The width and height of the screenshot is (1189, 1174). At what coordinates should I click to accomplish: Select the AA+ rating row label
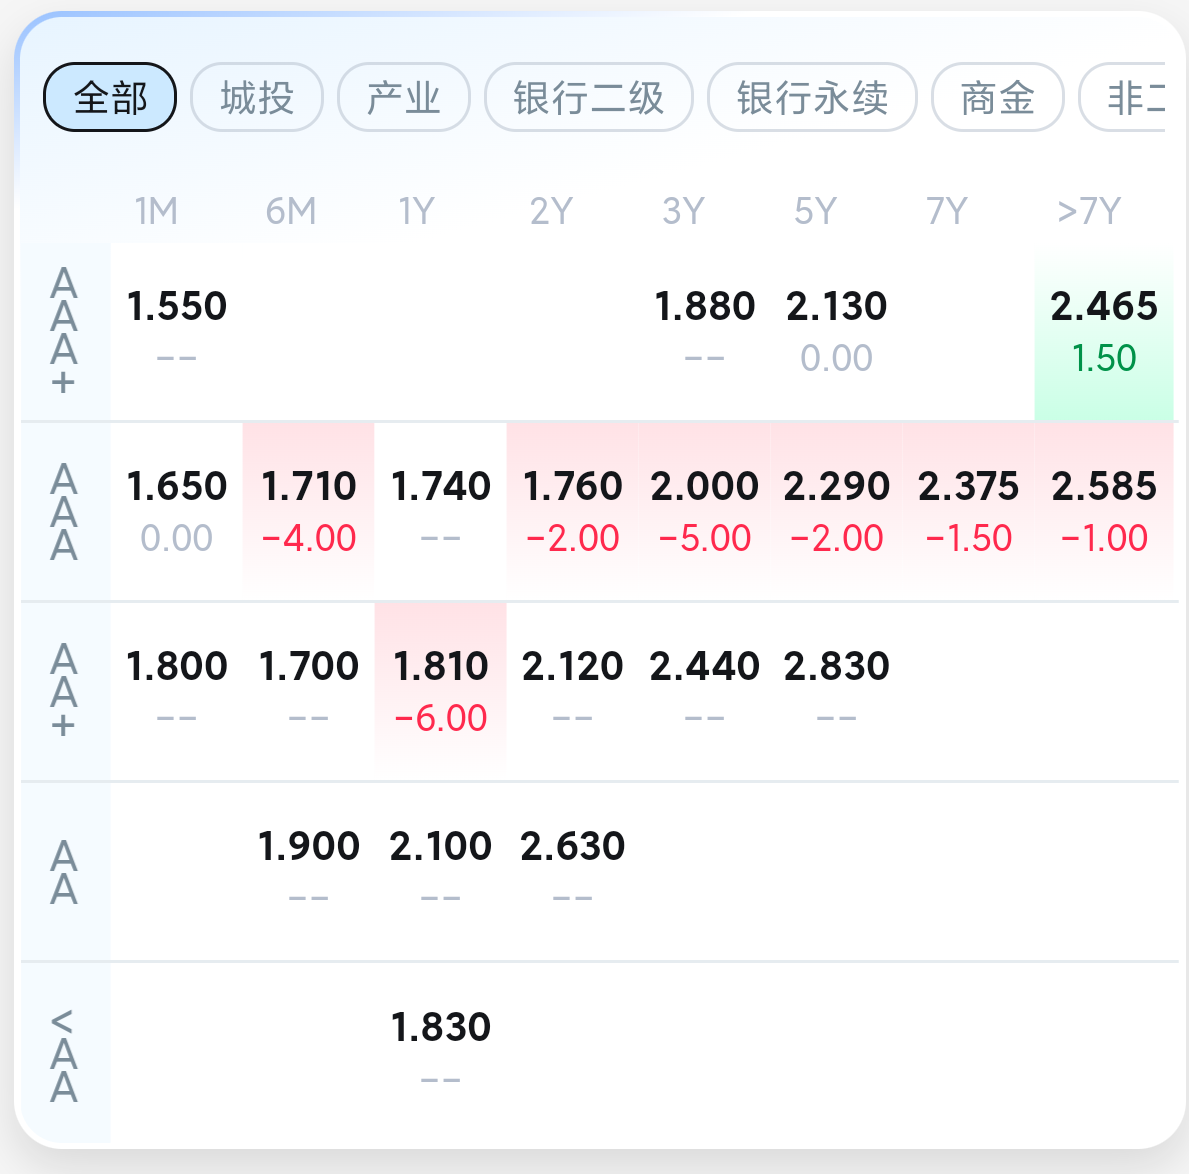point(64,690)
